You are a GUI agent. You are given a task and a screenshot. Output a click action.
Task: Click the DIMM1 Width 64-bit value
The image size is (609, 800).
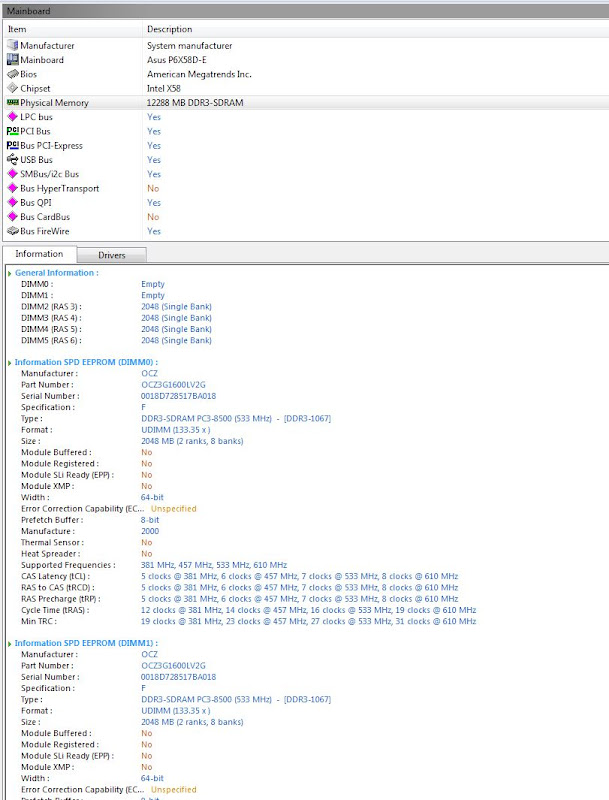pos(152,779)
